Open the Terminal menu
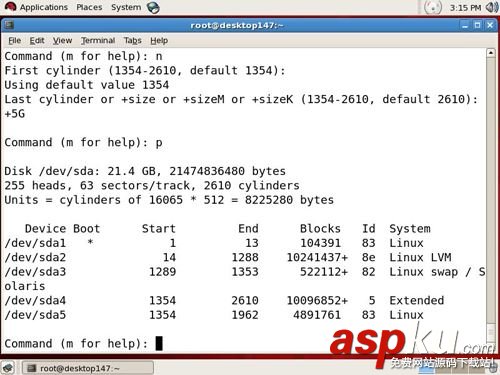 (x=98, y=41)
